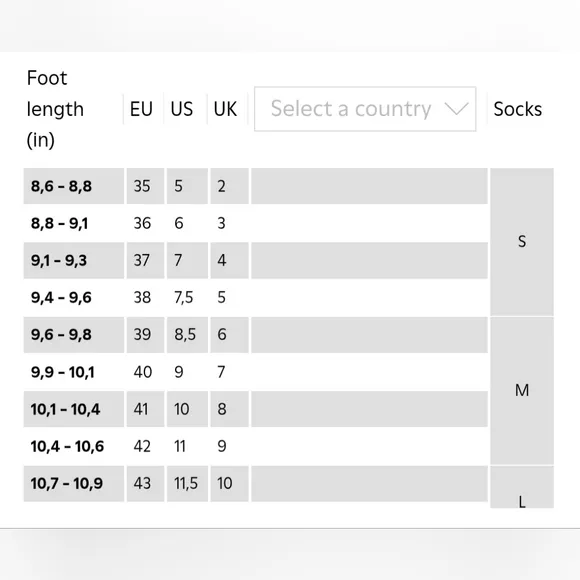The height and width of the screenshot is (580, 580).
Task: Open the Select a country dropdown
Action: [365, 109]
